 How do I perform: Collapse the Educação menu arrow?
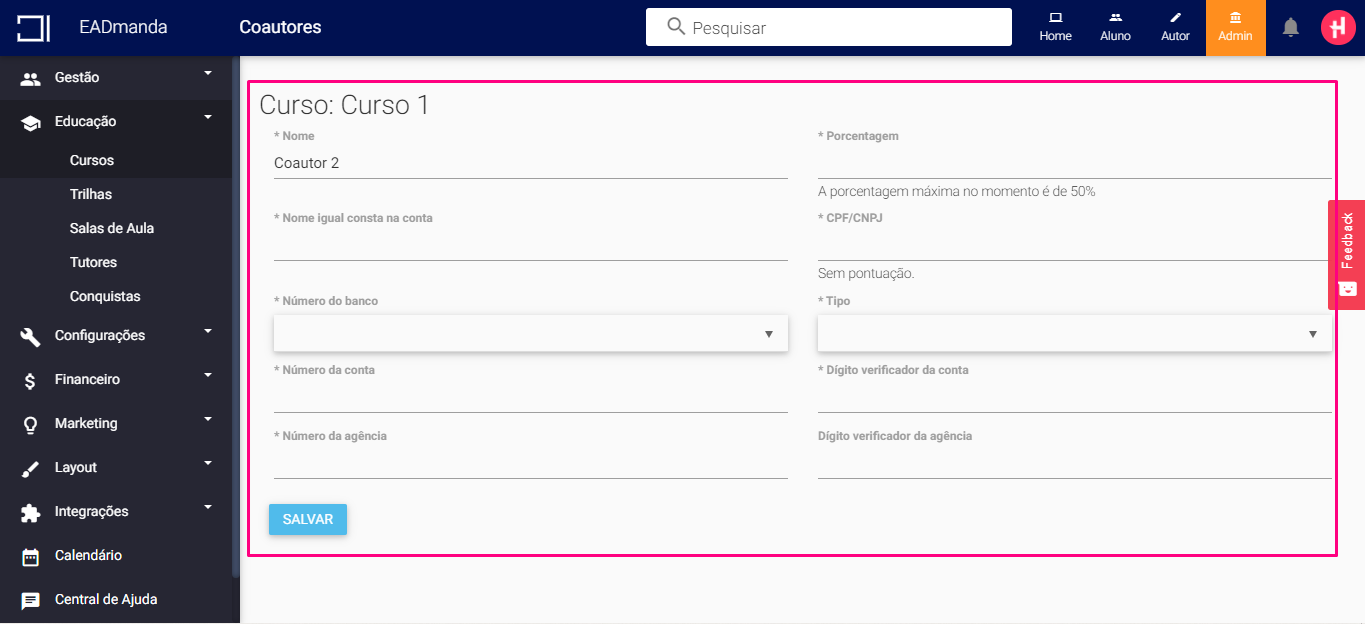coord(208,117)
